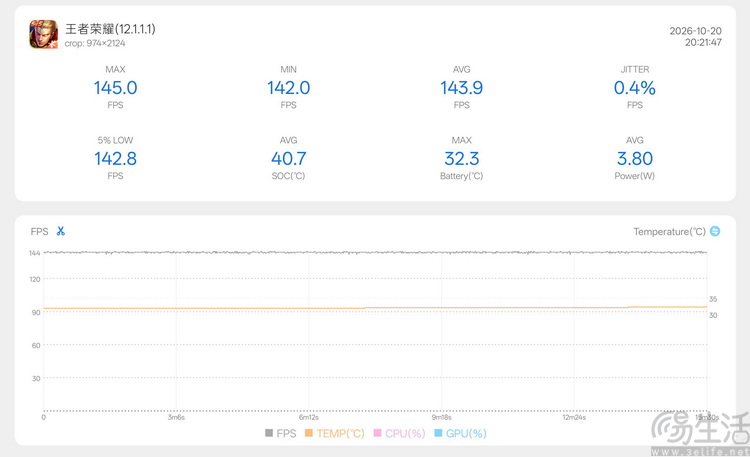Click the 12m24s time axis label
750x457 pixels.
[x=574, y=417]
